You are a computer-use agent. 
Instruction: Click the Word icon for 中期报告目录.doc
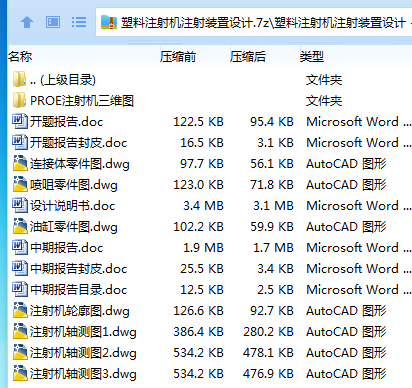point(20,289)
